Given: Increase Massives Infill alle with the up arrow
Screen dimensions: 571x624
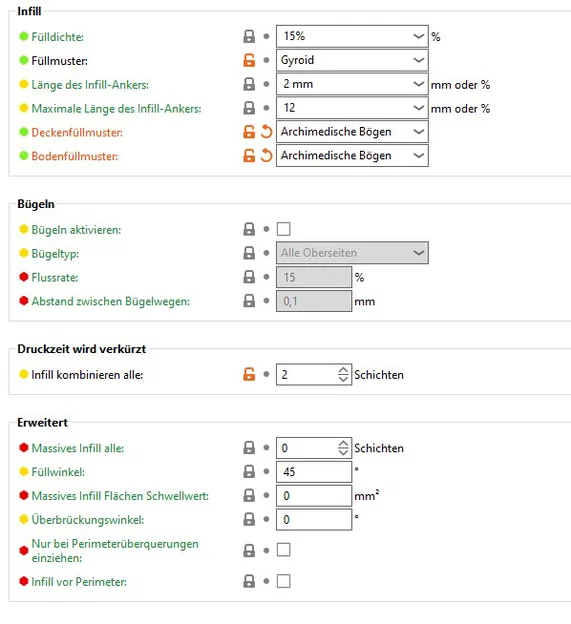Looking at the screenshot, I should 343,444.
